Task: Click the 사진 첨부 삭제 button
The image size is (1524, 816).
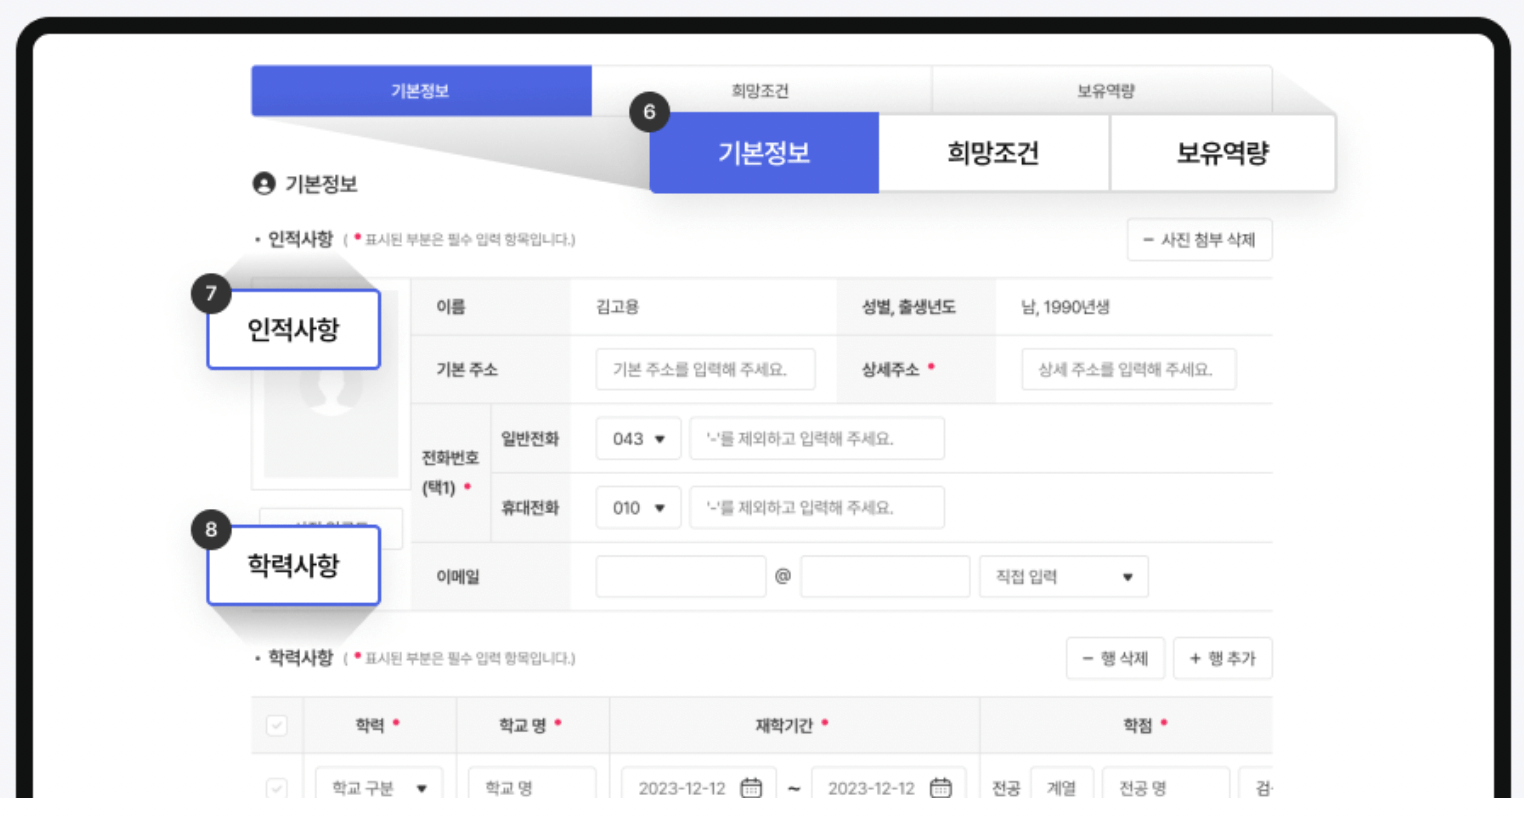Action: 1199,239
